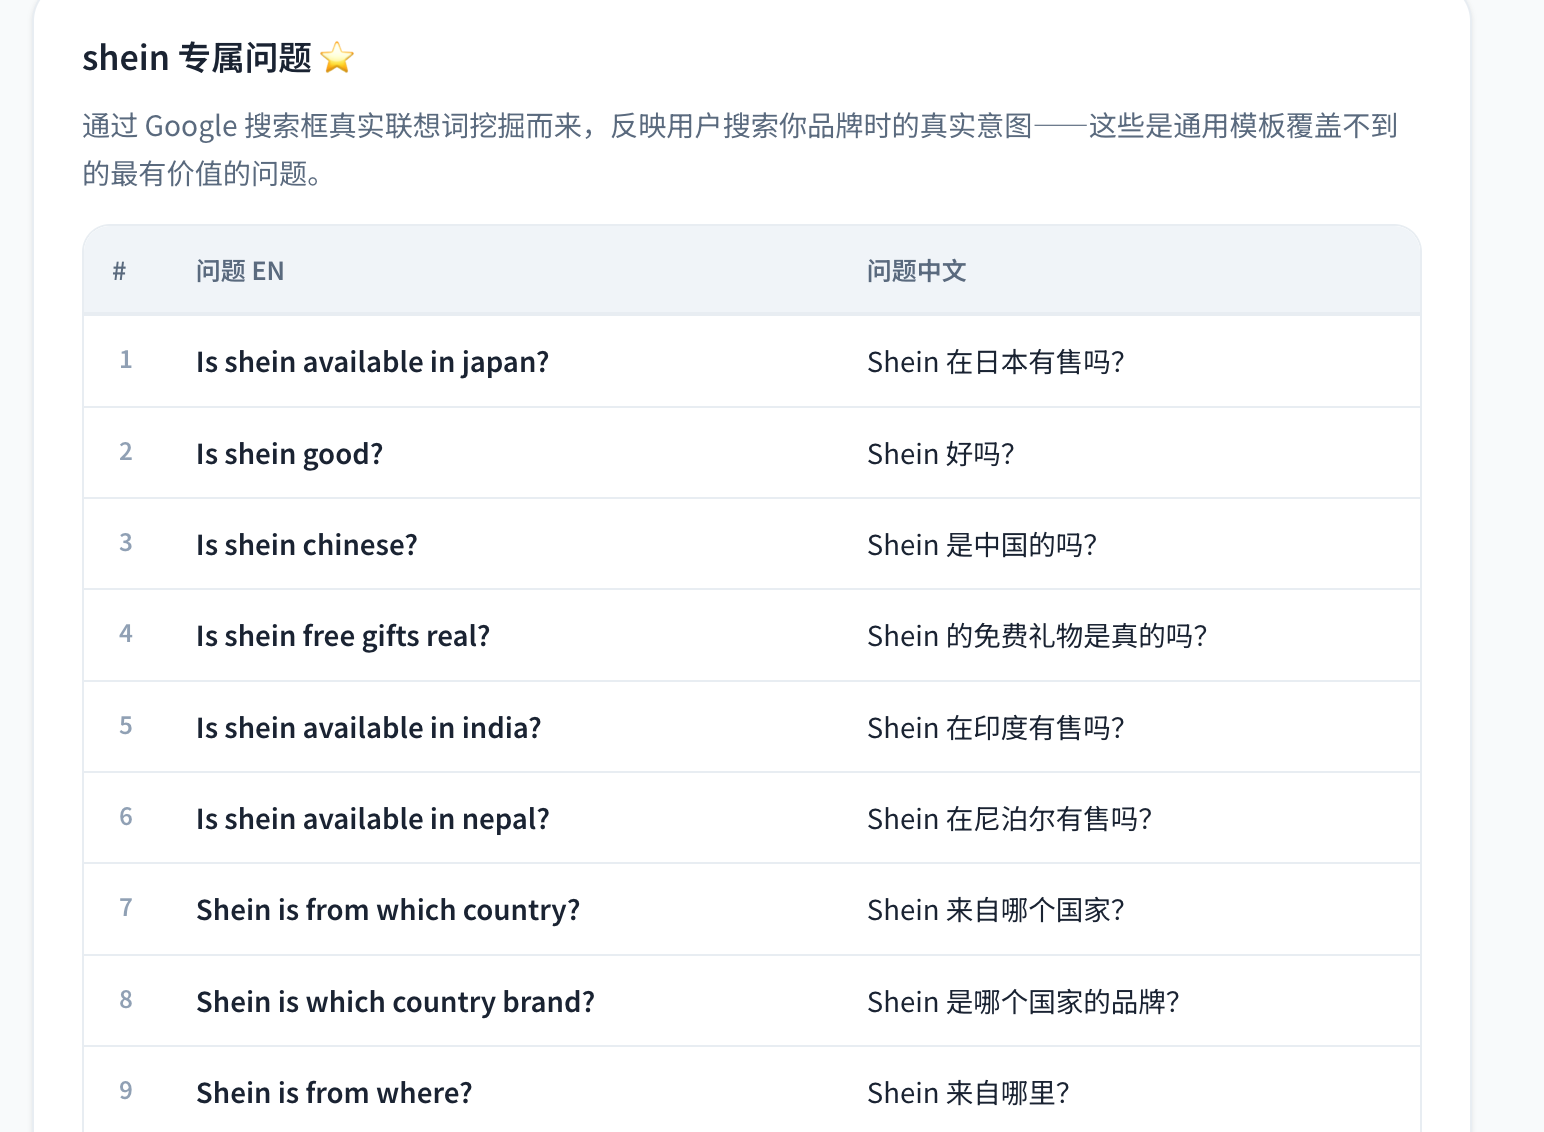Select "Is shein good?" question
This screenshot has height=1132, width=1544.
[x=289, y=454]
